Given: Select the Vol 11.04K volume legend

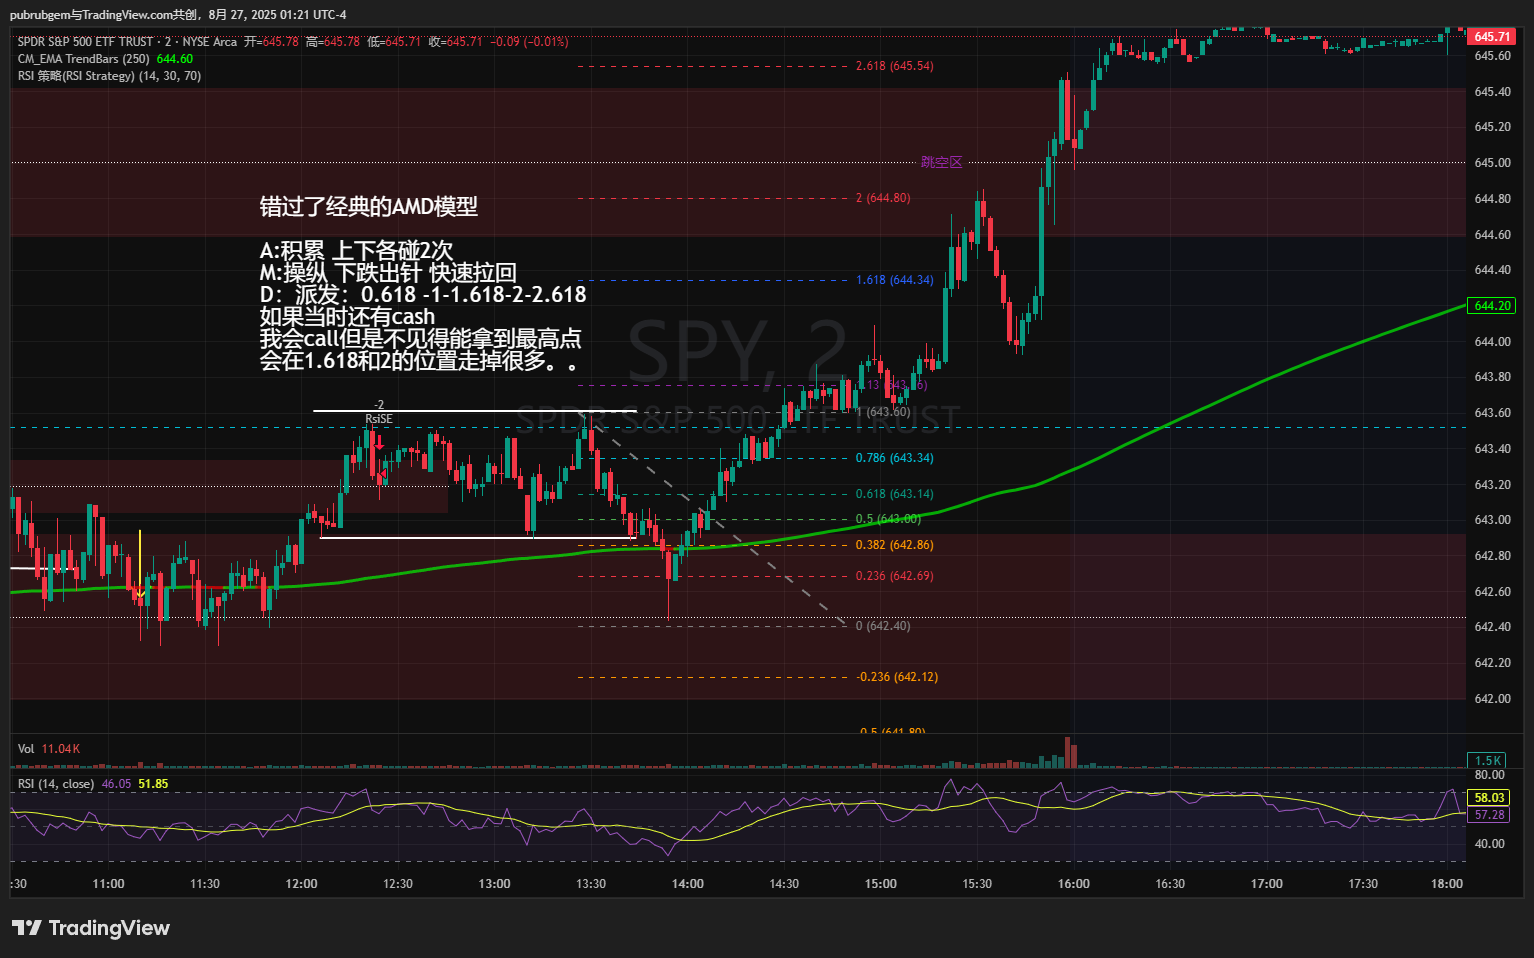Looking at the screenshot, I should (49, 749).
